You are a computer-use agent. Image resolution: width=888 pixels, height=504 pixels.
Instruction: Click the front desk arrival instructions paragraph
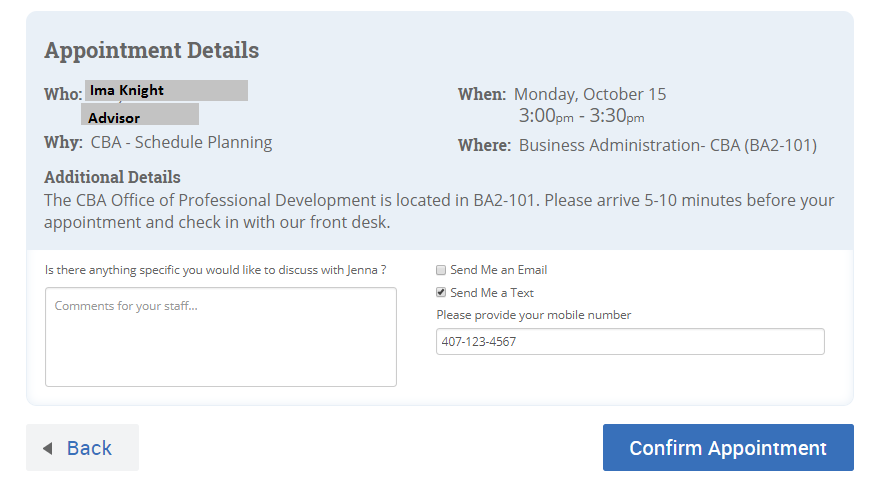pos(439,211)
